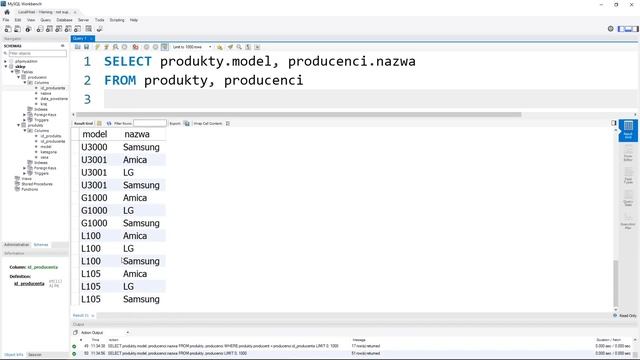Open the File menu

pyautogui.click(x=6, y=20)
